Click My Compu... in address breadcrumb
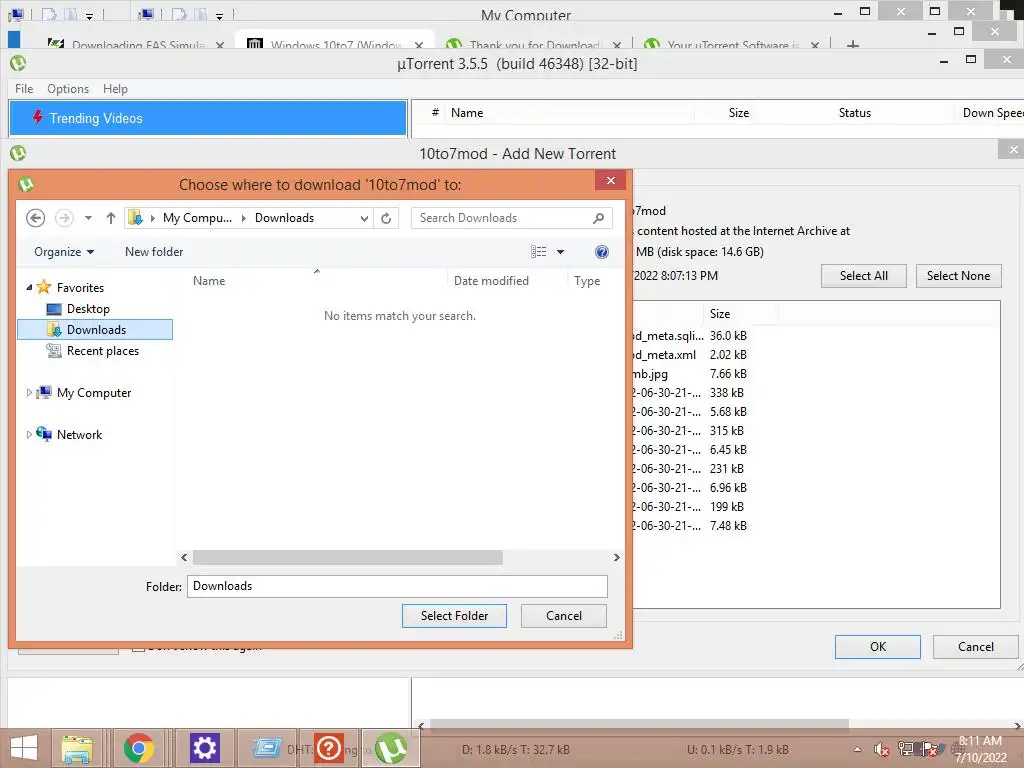1024x768 pixels. click(197, 218)
